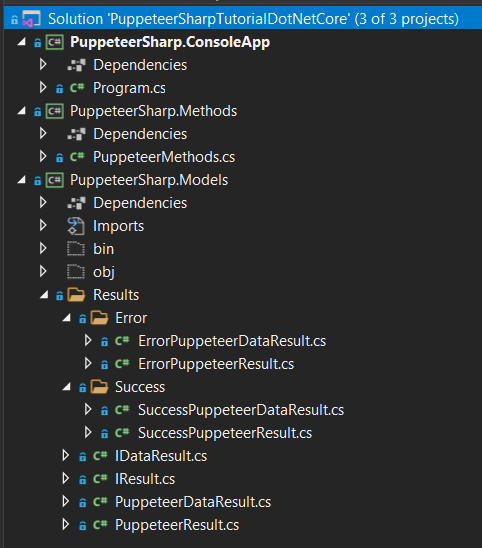482x548 pixels.
Task: Expand the SuccessPuppeteerResult.cs node arrow
Action: point(88,432)
